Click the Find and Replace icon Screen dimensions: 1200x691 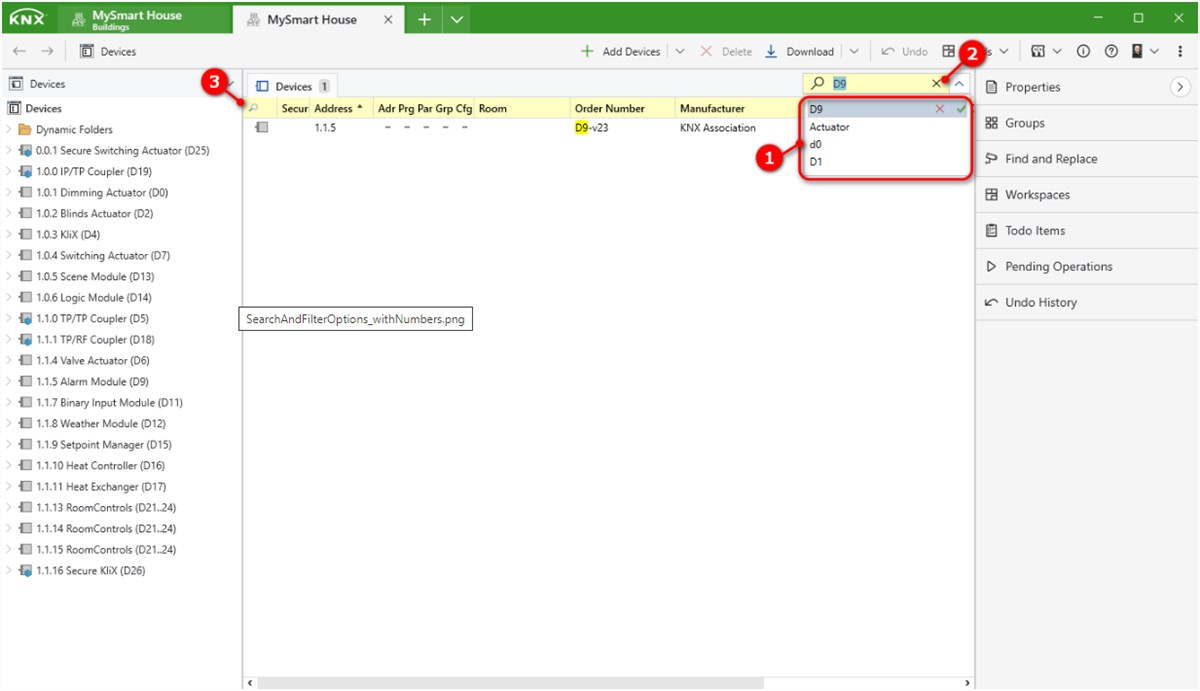pyautogui.click(x=992, y=159)
